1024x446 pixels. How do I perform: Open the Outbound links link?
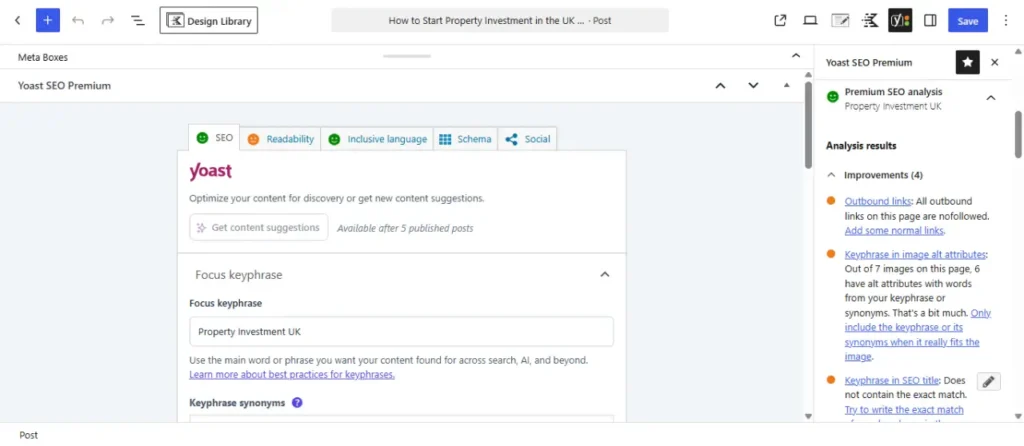tap(878, 201)
